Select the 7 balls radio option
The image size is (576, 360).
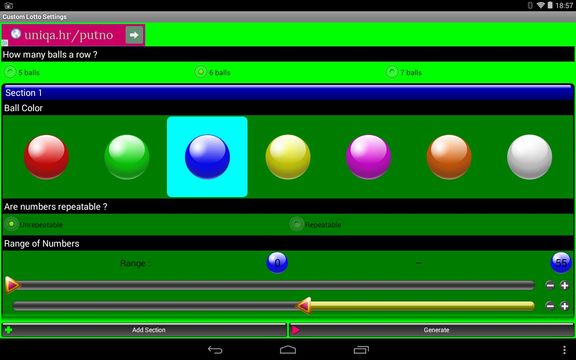click(404, 72)
